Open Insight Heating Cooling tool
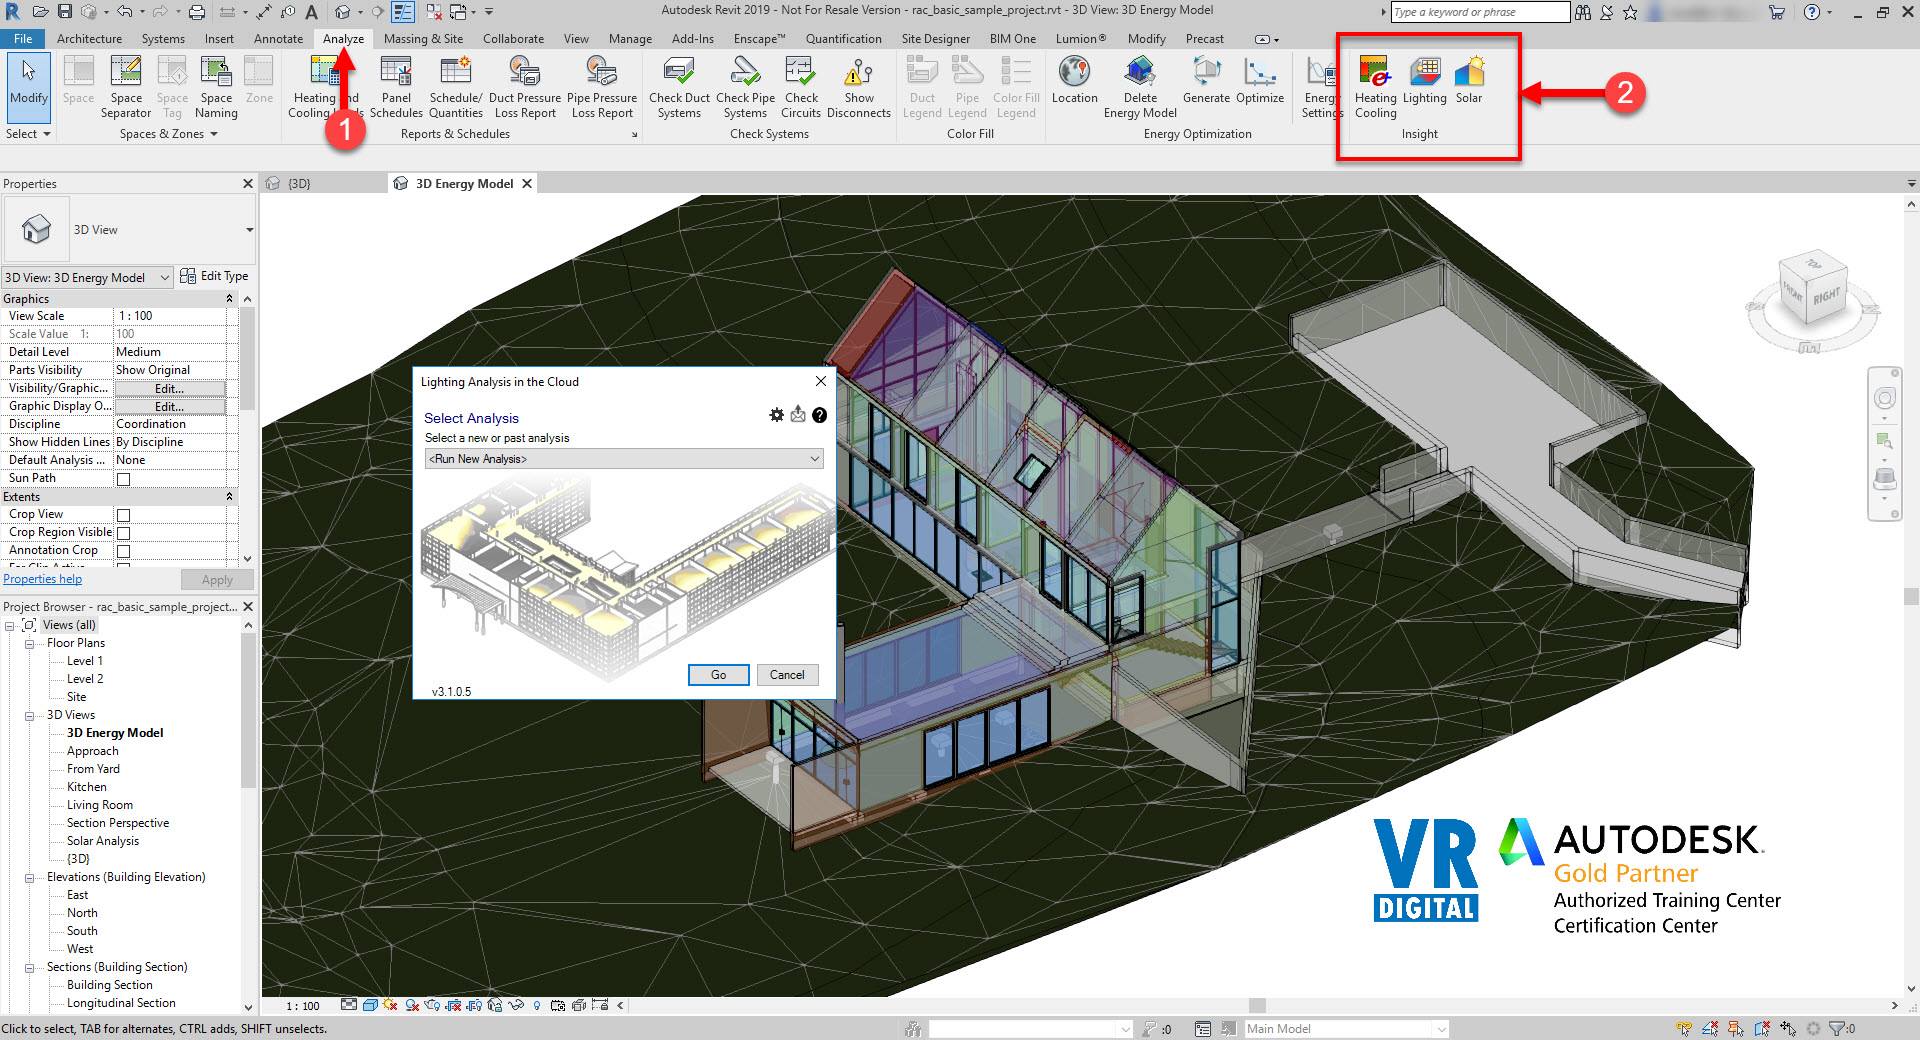Viewport: 1920px width, 1040px height. 1376,88
